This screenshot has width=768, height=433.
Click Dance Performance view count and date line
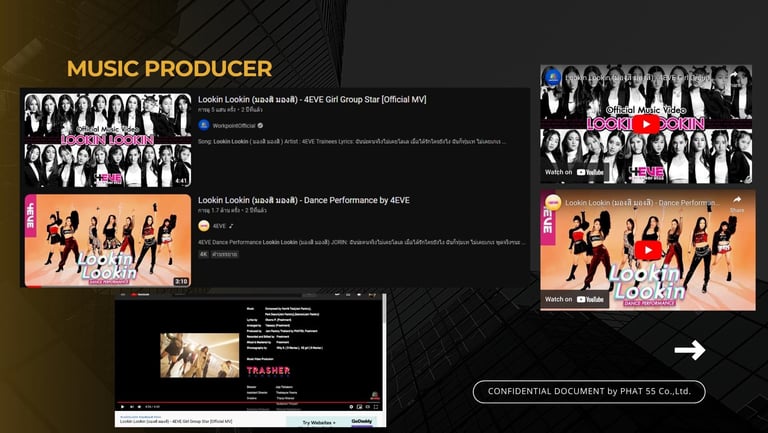point(232,211)
